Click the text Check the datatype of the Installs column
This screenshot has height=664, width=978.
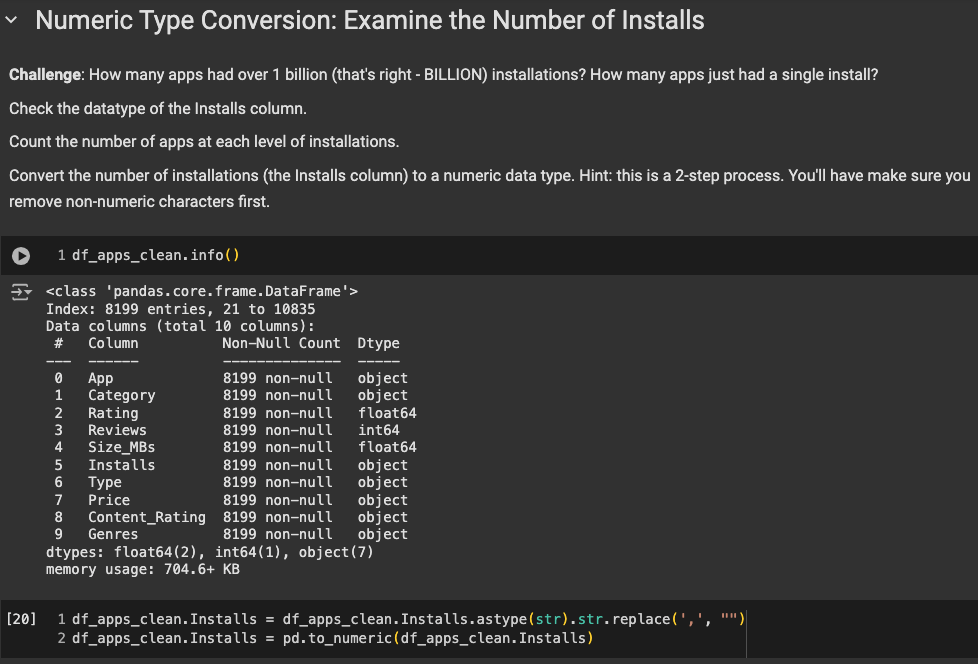[158, 108]
